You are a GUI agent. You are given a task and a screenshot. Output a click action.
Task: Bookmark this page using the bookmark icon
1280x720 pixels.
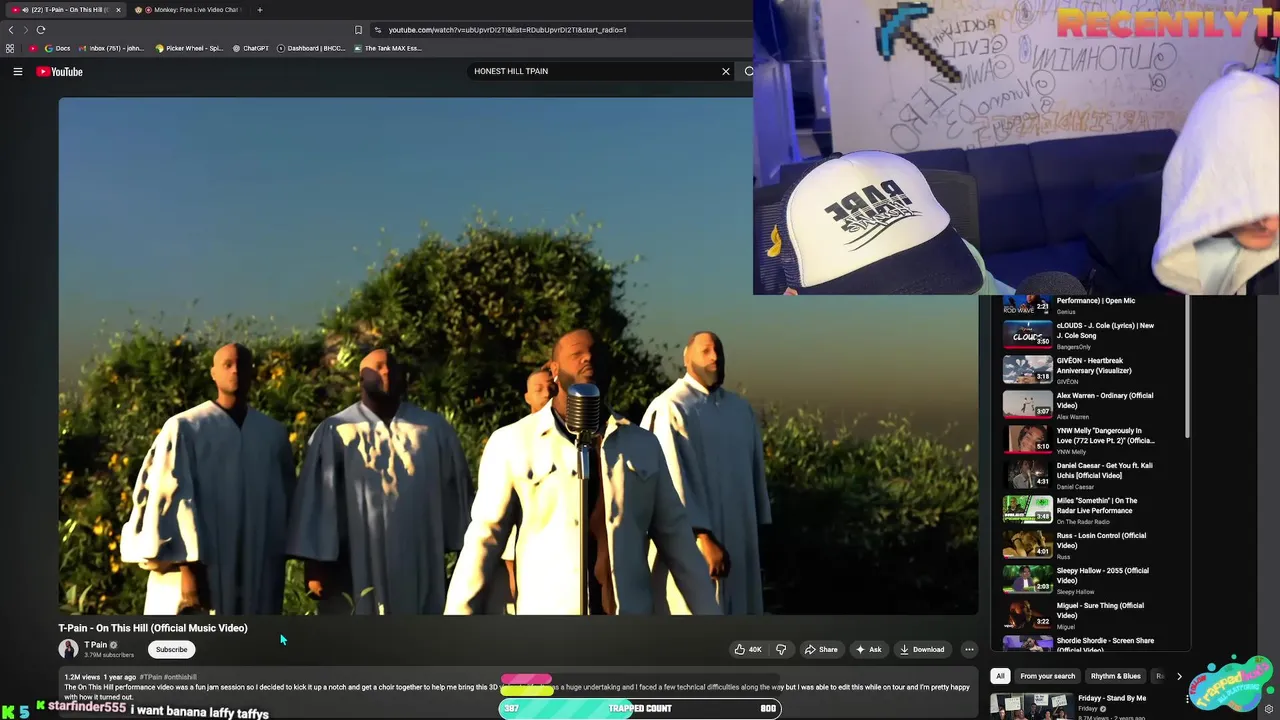[x=358, y=30]
